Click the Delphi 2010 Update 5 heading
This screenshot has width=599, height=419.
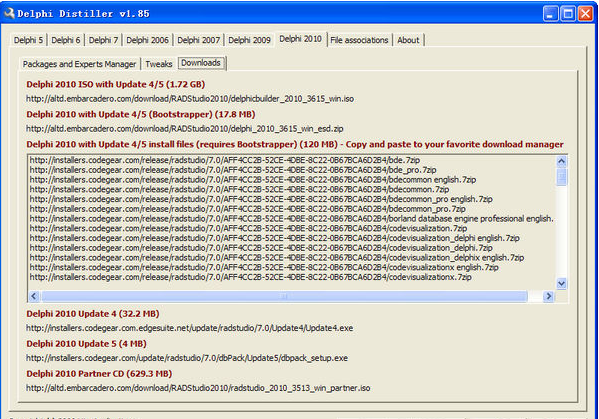coord(86,344)
